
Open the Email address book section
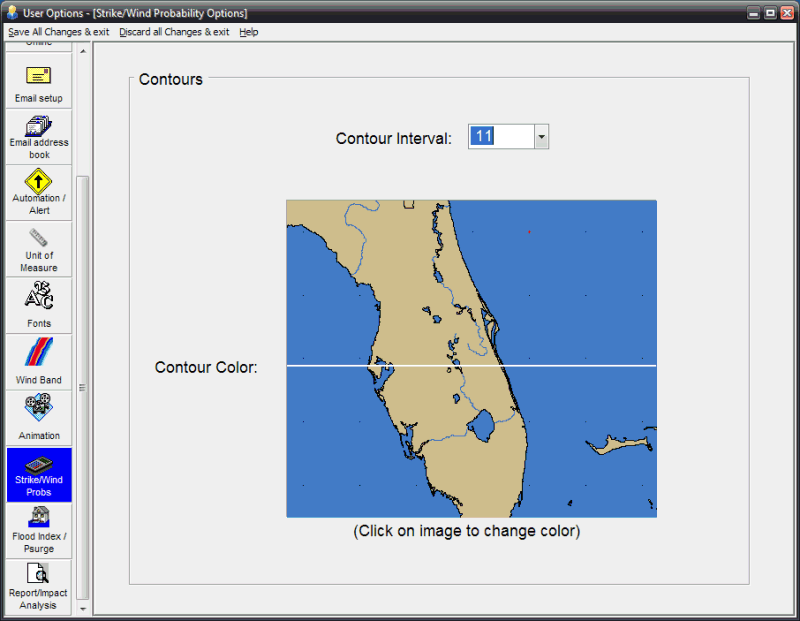point(38,137)
